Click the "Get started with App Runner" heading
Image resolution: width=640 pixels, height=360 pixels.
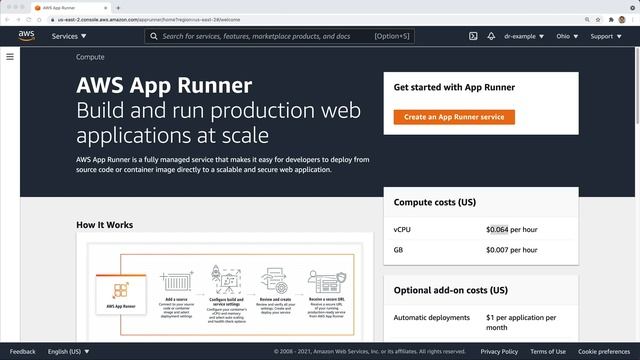click(x=454, y=87)
